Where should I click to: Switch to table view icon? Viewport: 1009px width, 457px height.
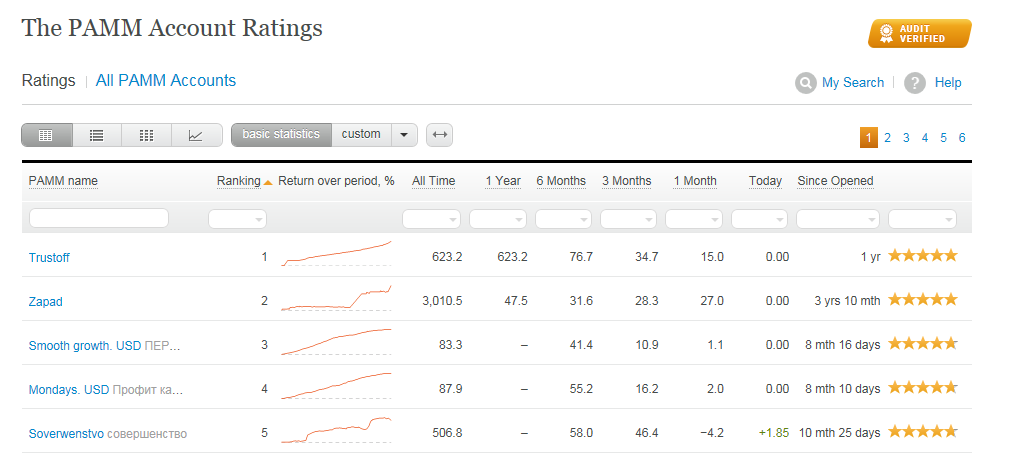click(x=46, y=135)
